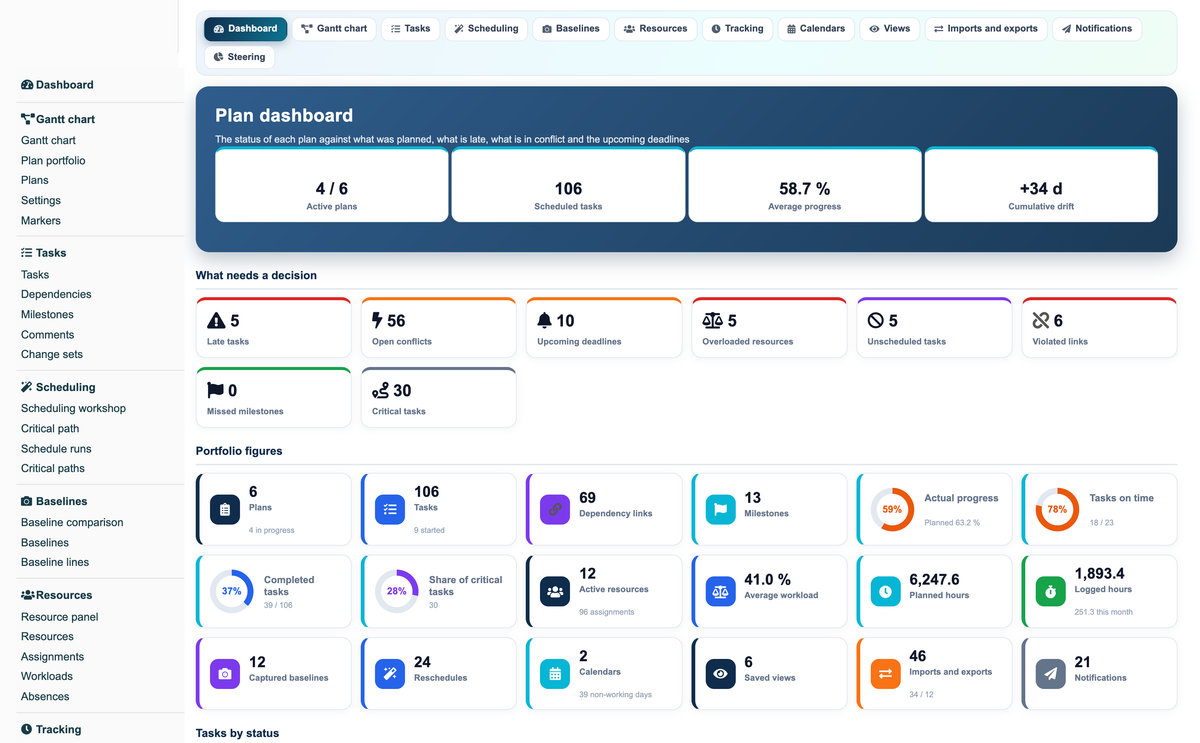This screenshot has width=1200, height=743.
Task: Open the Notifications tab
Action: [x=1097, y=29]
